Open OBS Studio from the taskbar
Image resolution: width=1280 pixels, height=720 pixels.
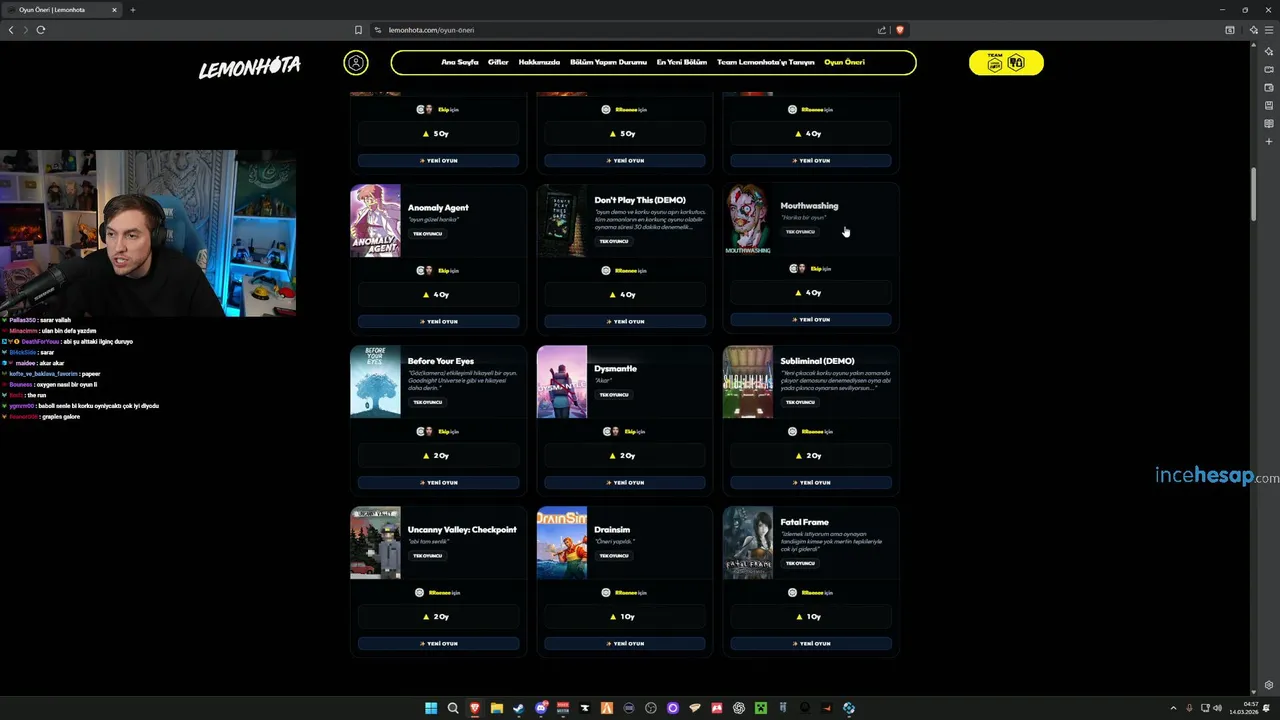click(x=651, y=708)
